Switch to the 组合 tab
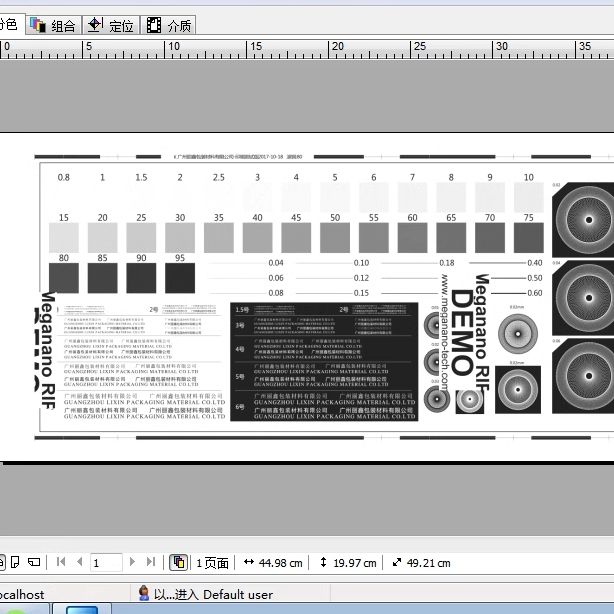 54,25
